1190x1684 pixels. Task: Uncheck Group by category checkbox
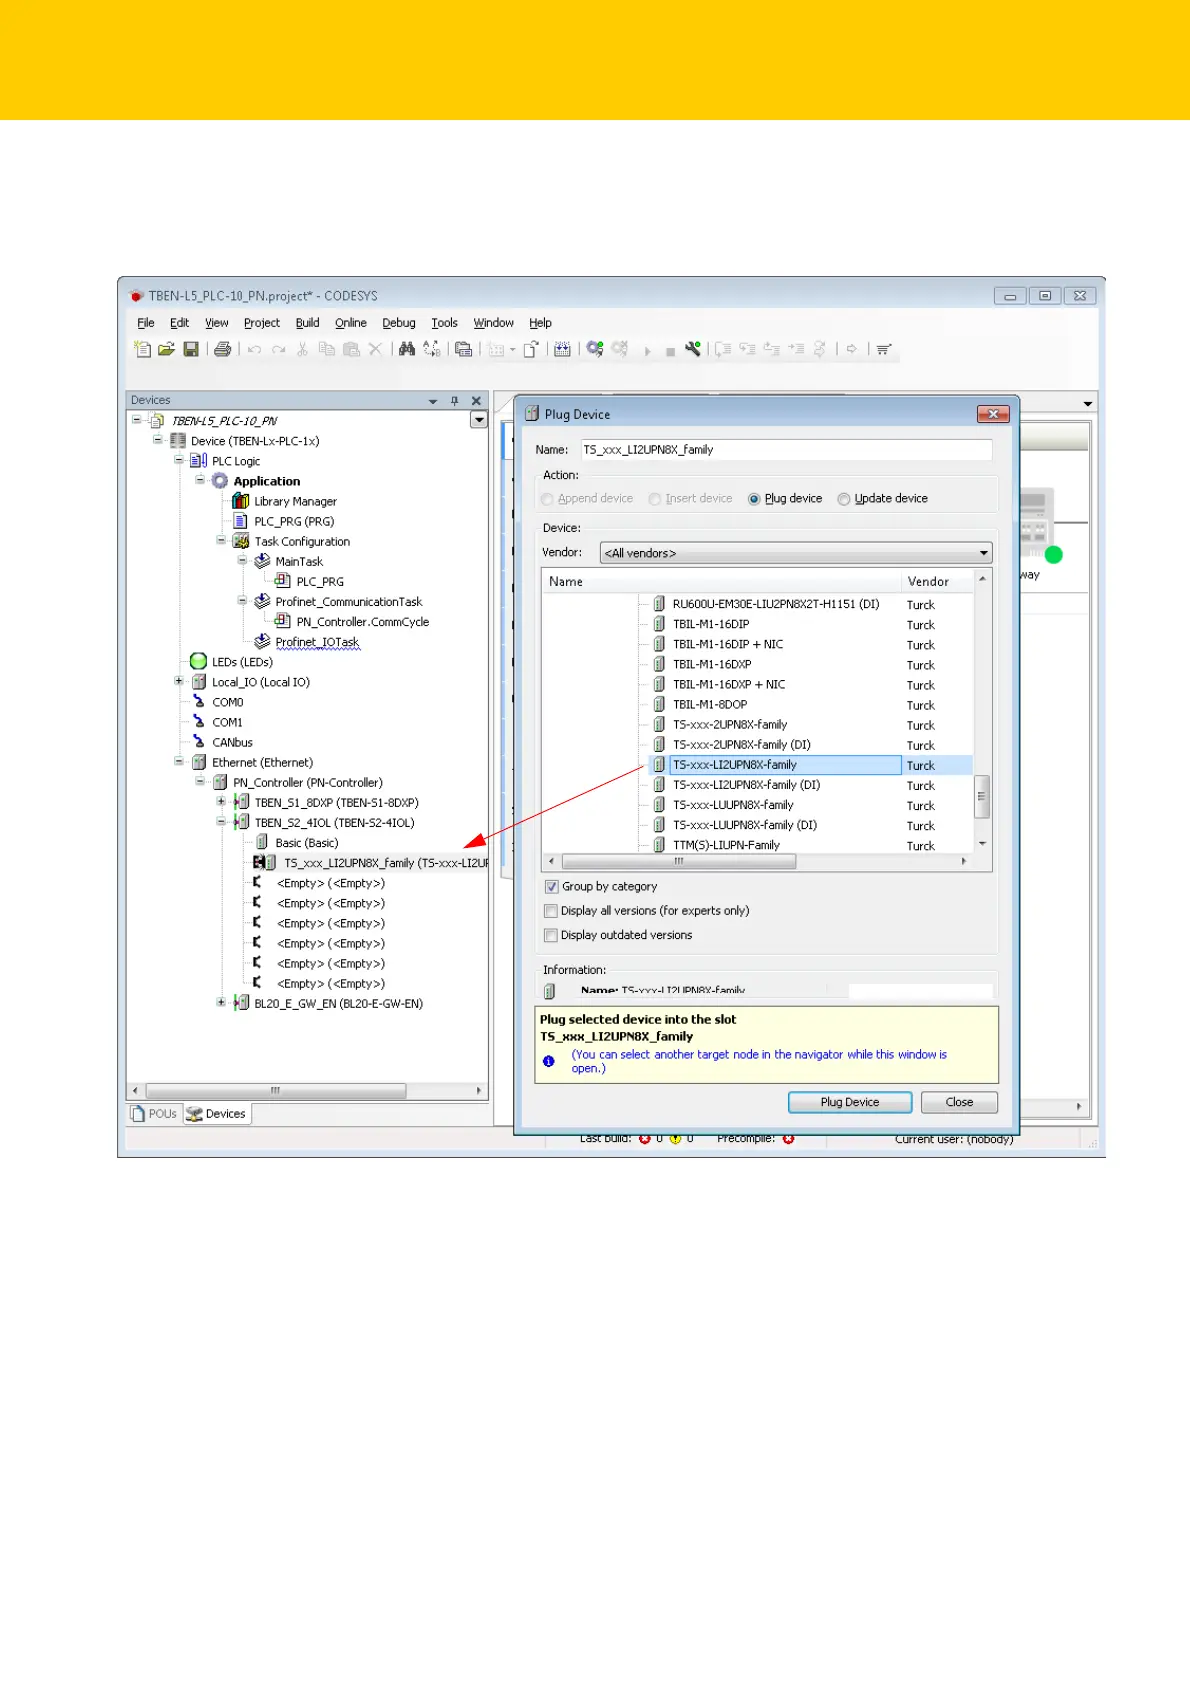[x=551, y=887]
